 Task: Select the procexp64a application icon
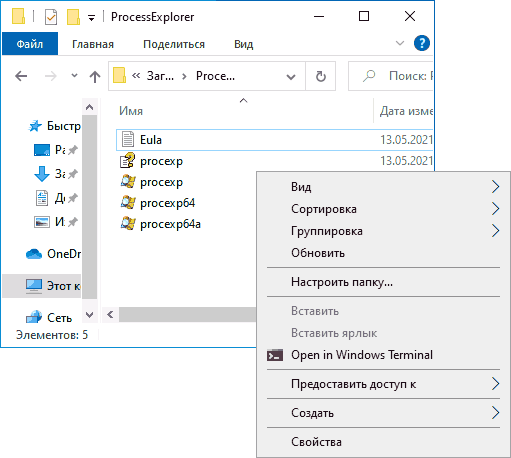(128, 224)
